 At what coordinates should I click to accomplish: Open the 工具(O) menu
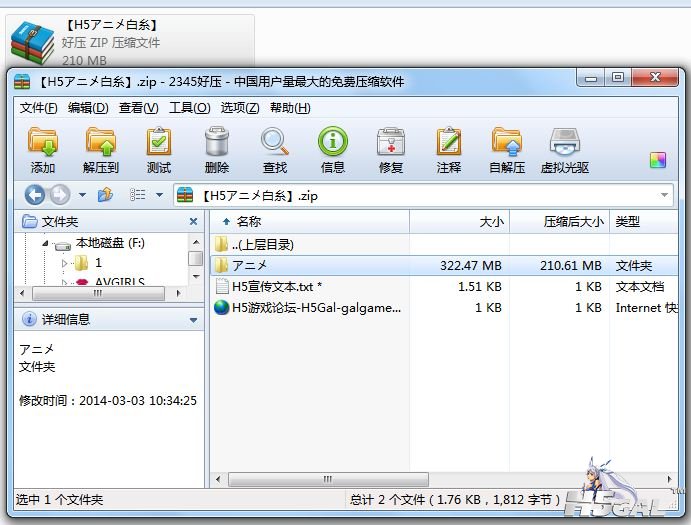pyautogui.click(x=189, y=108)
